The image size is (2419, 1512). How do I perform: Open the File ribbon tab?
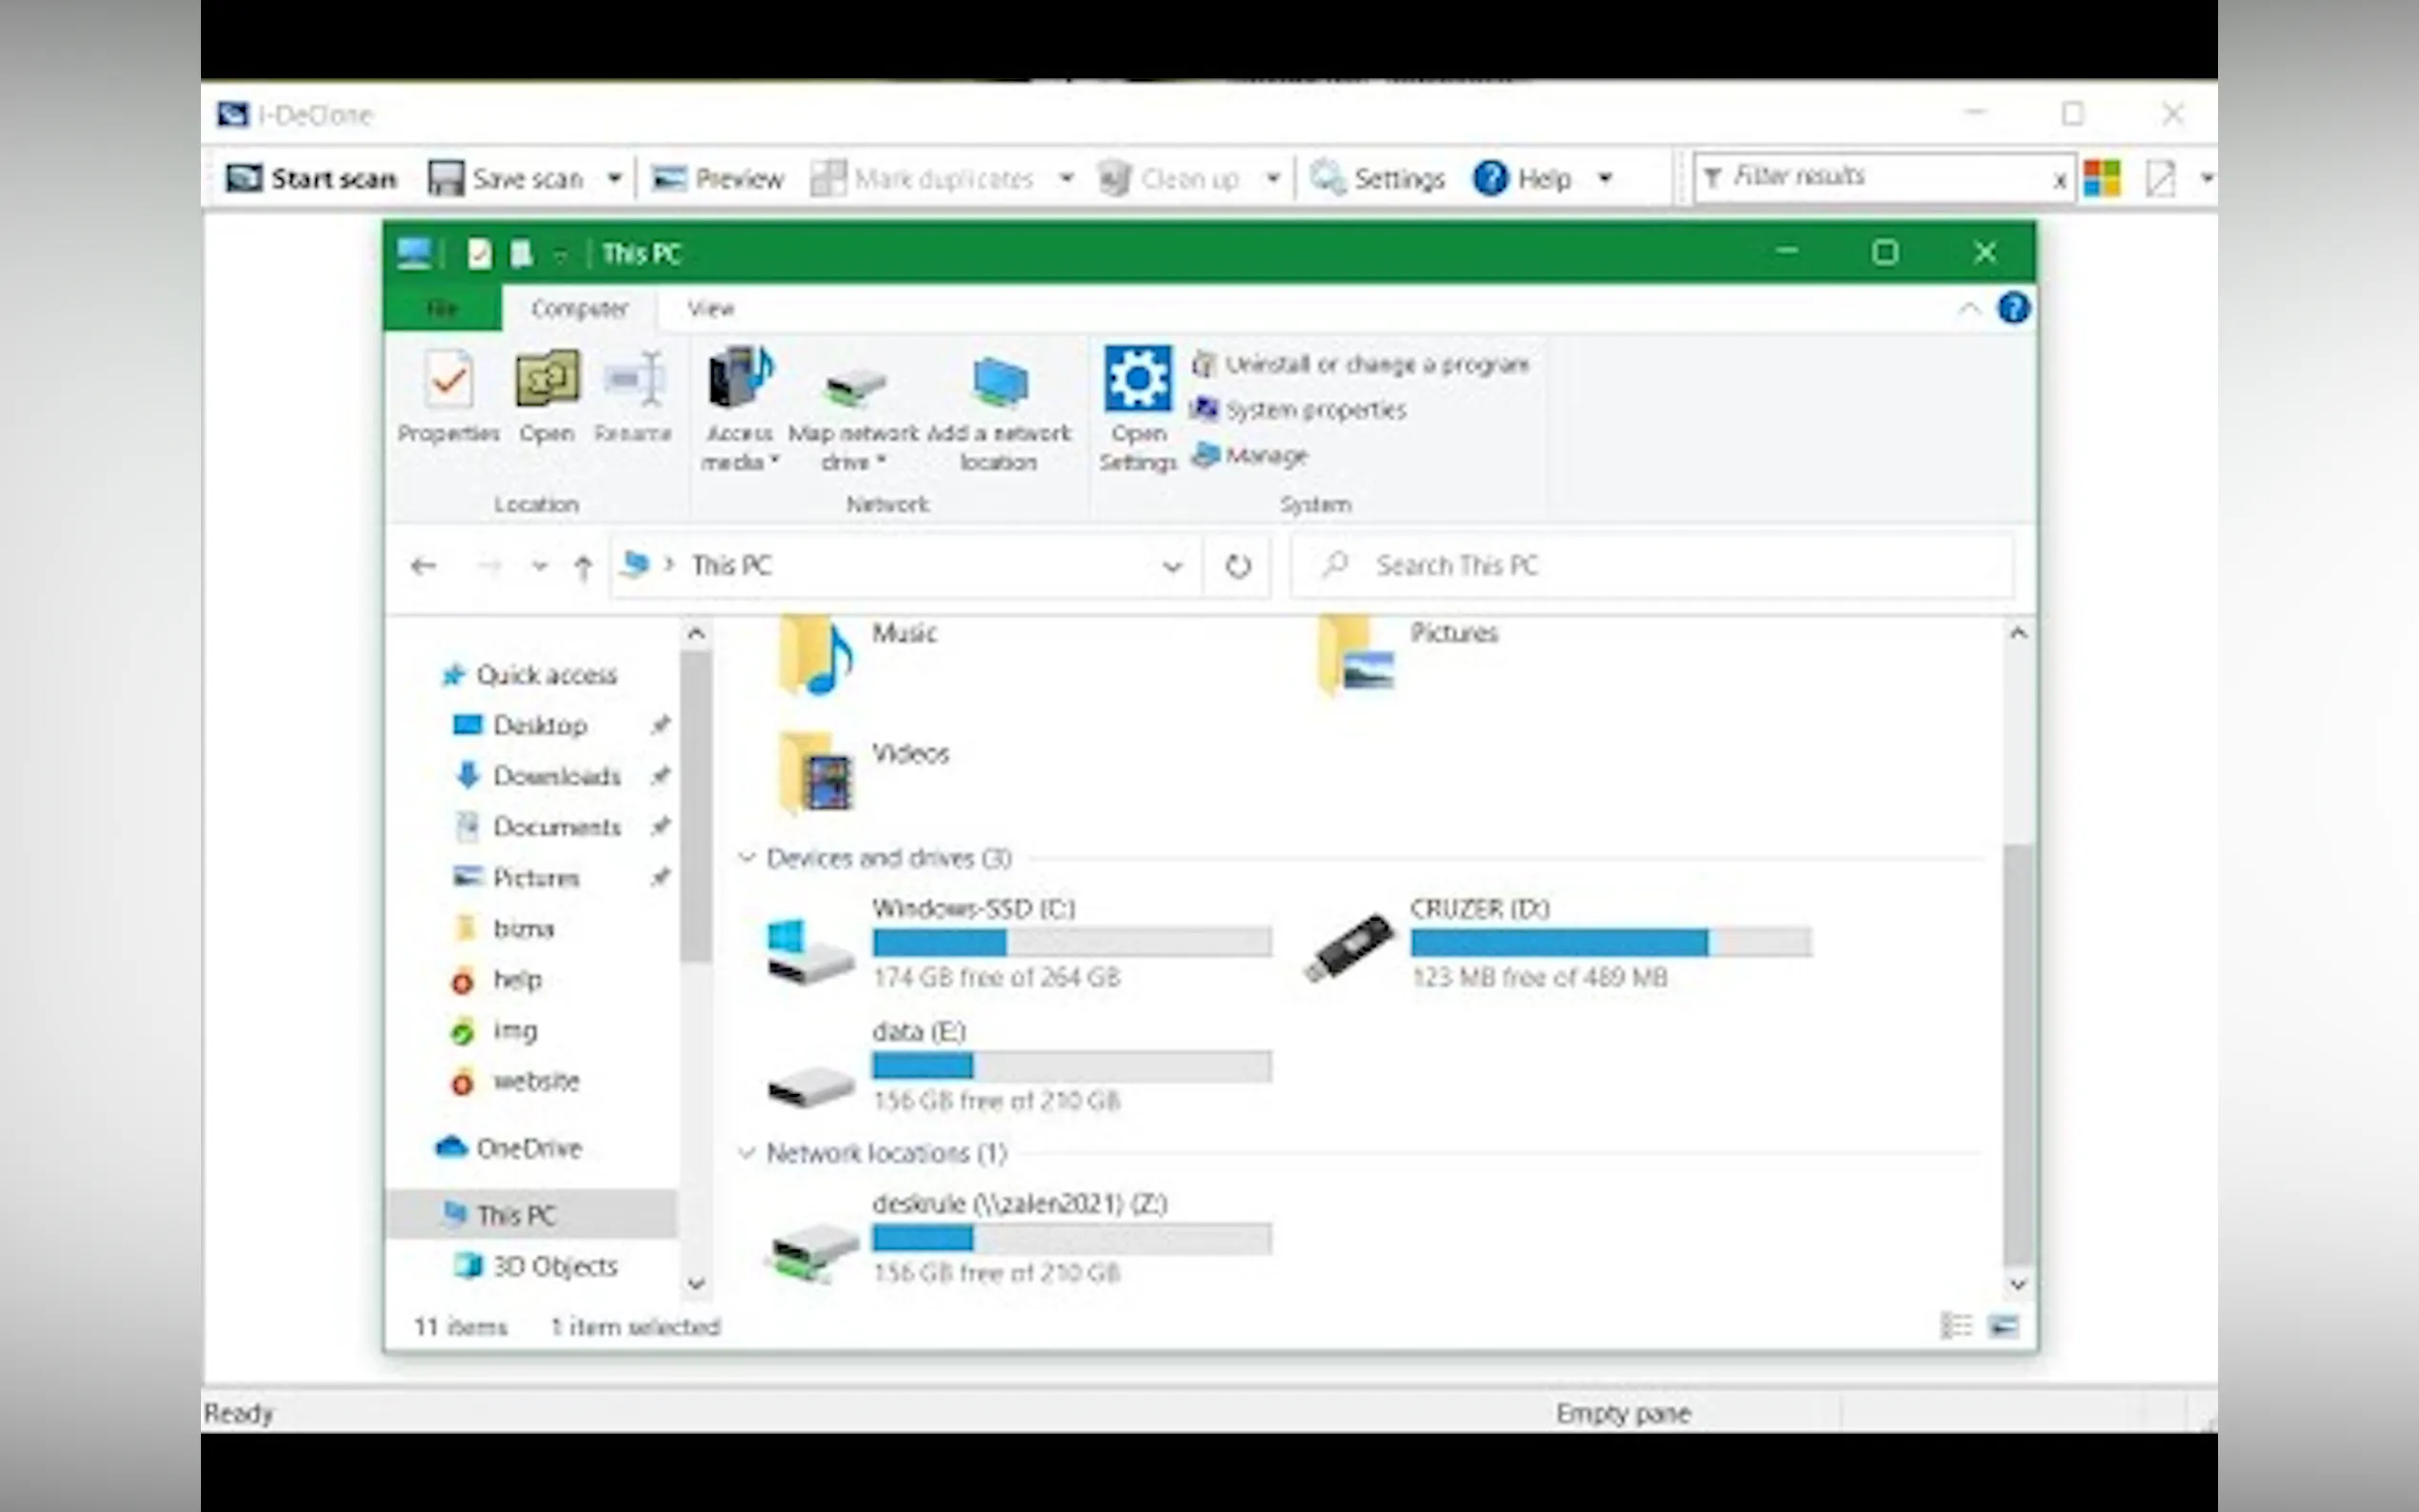[x=442, y=308]
